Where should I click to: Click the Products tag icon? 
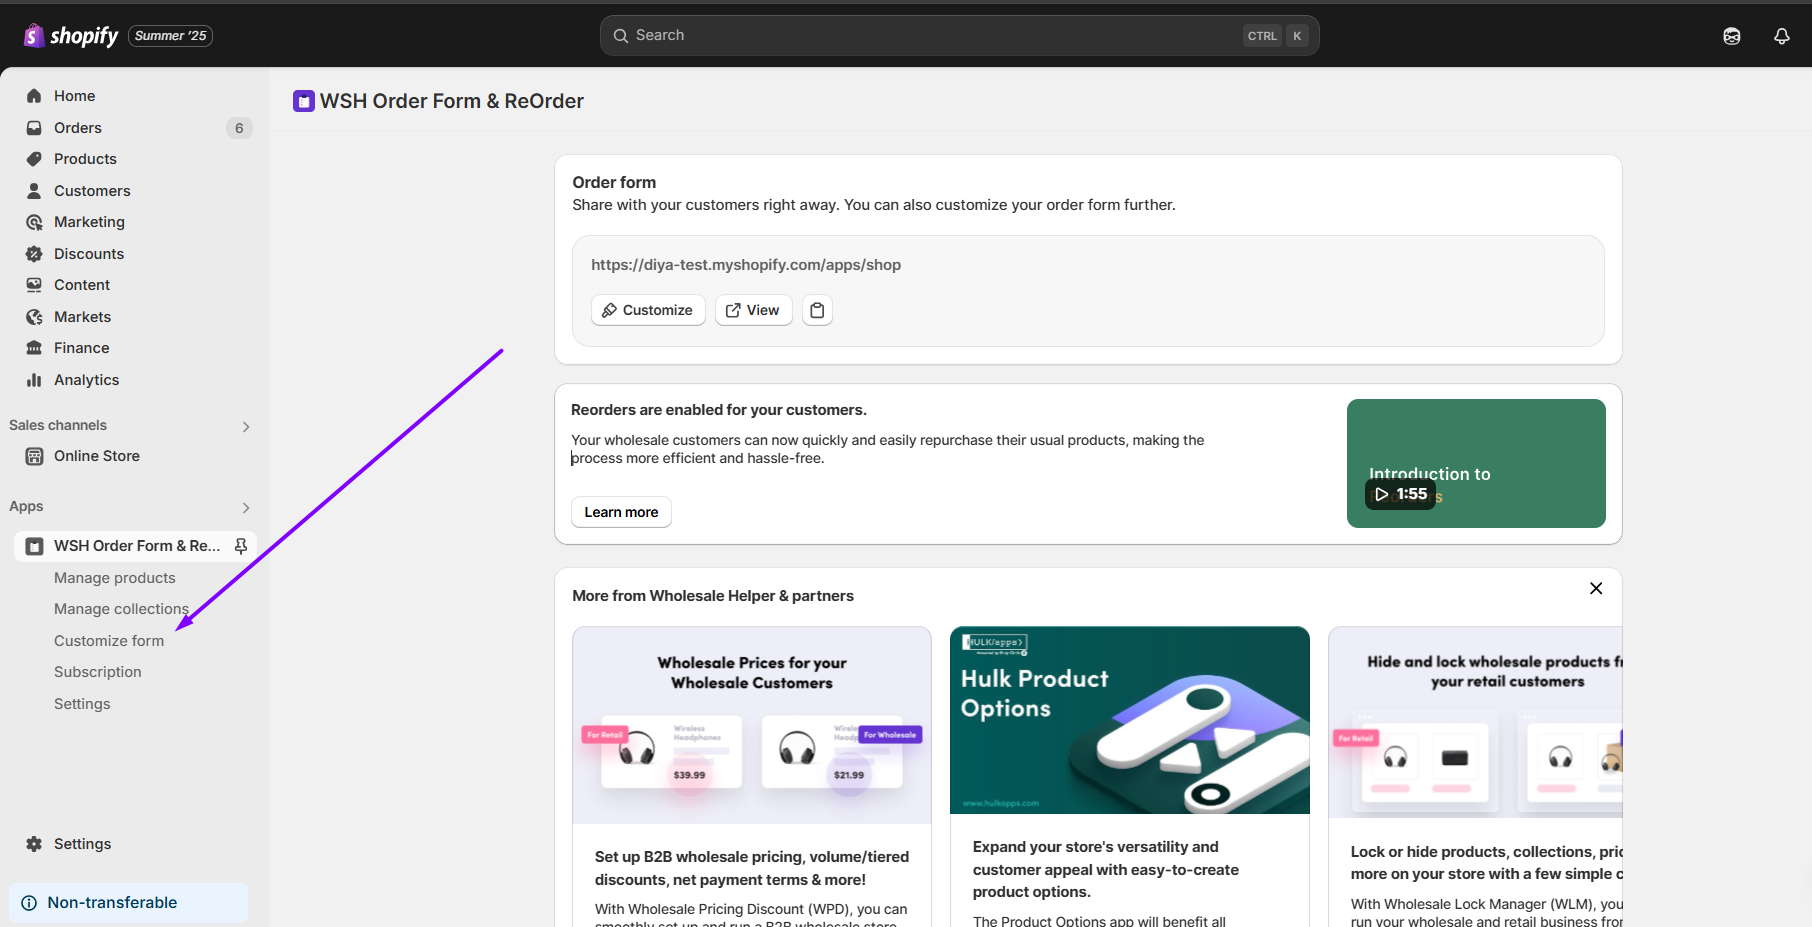point(34,159)
